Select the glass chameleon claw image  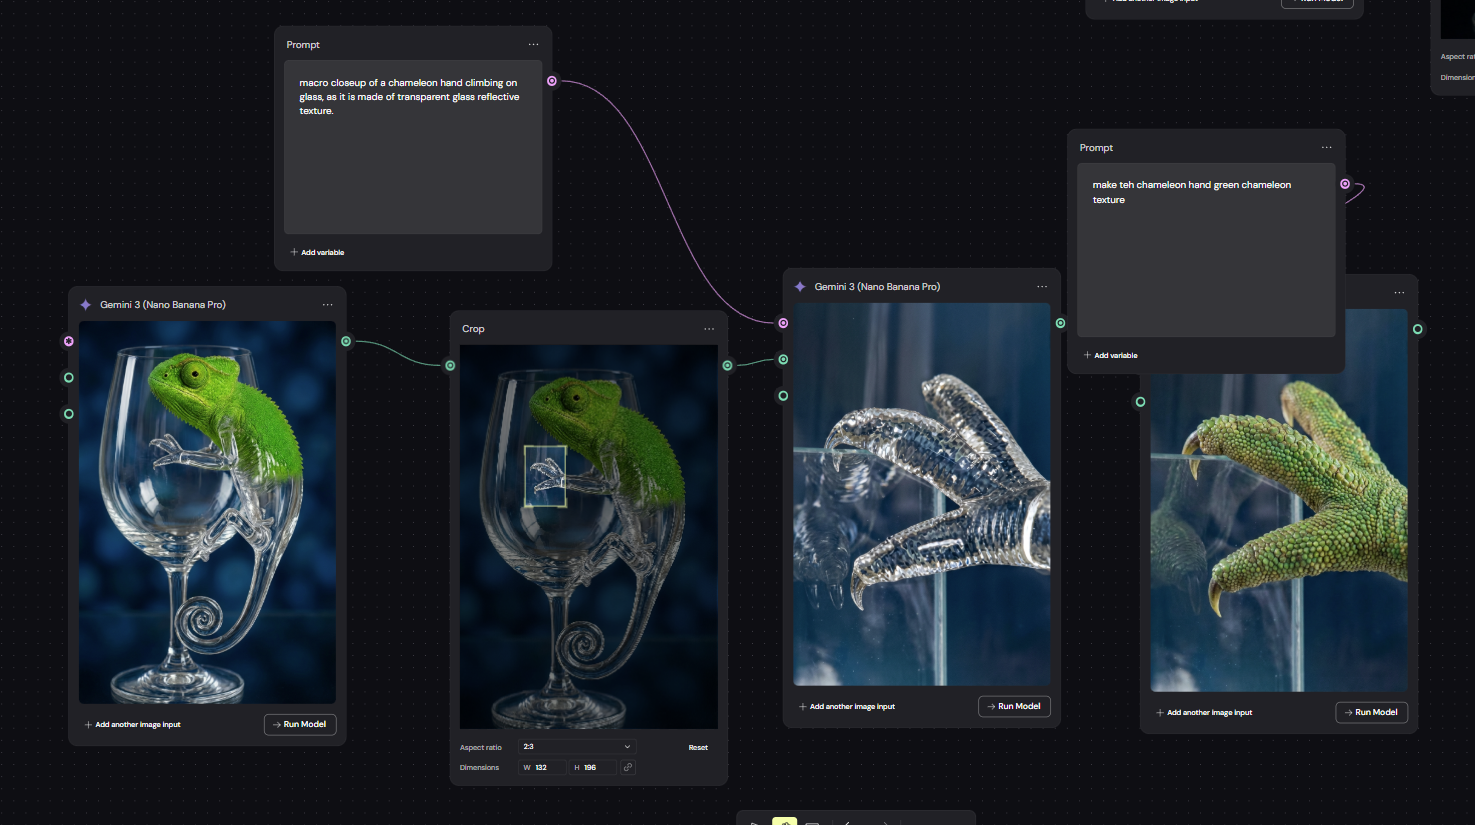[x=922, y=494]
